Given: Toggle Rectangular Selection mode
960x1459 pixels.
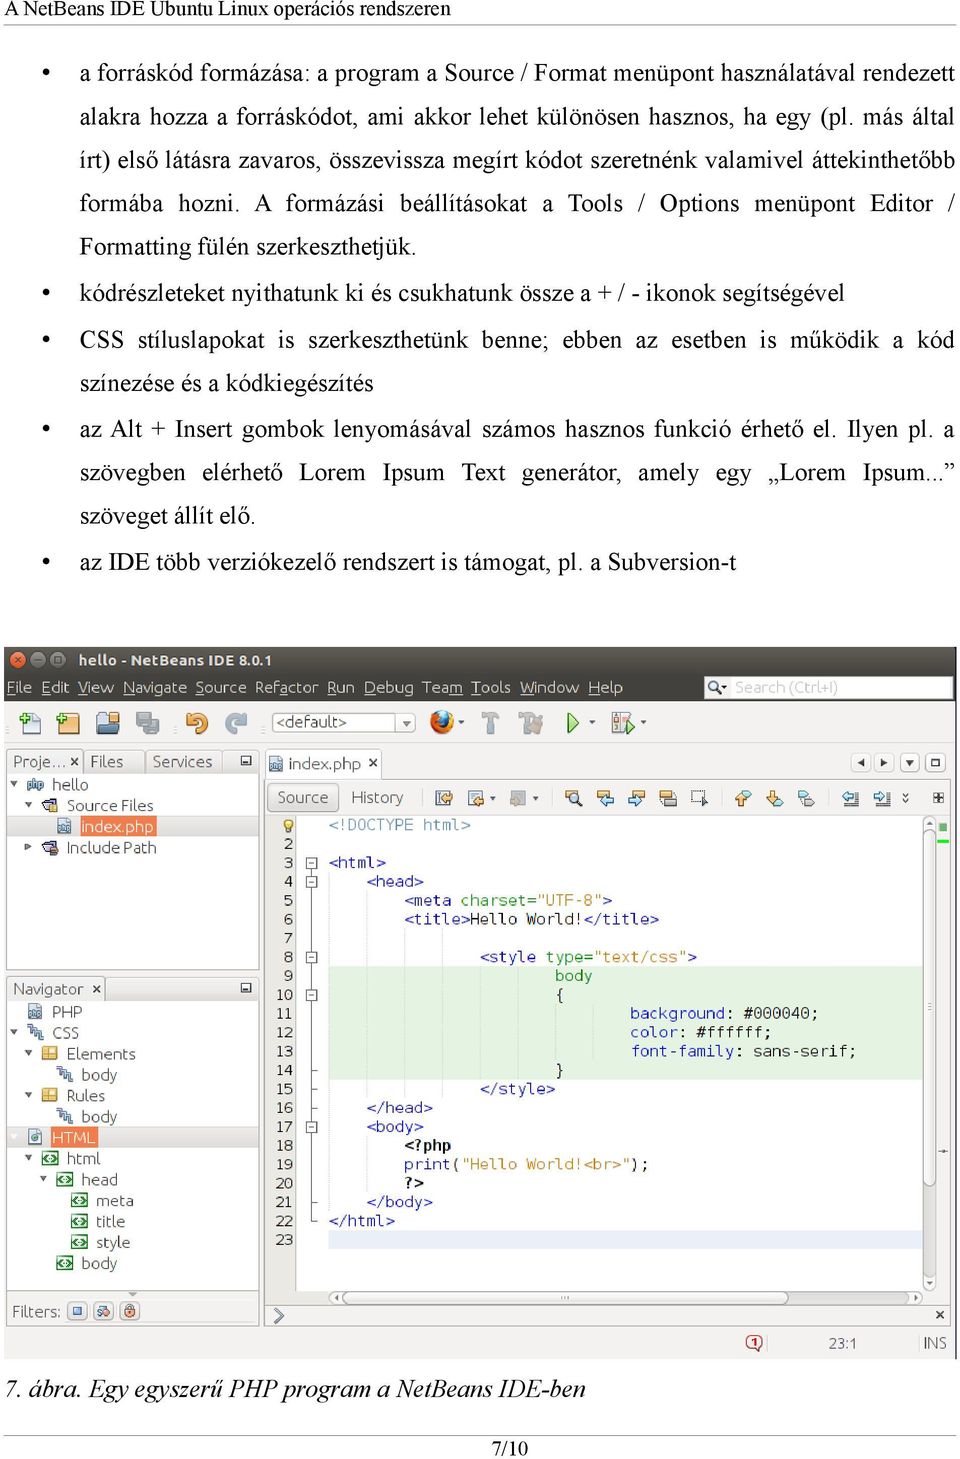Looking at the screenshot, I should click(699, 798).
